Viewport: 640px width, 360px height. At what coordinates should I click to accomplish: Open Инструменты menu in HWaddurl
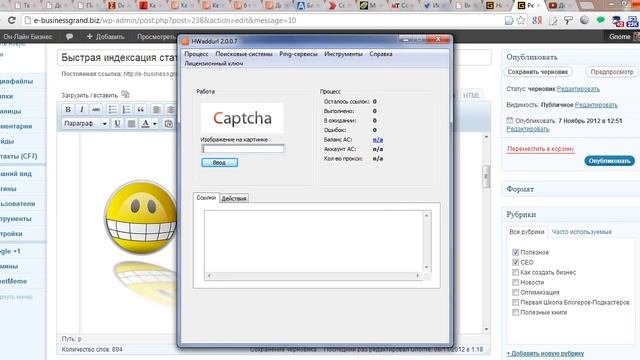pos(343,54)
